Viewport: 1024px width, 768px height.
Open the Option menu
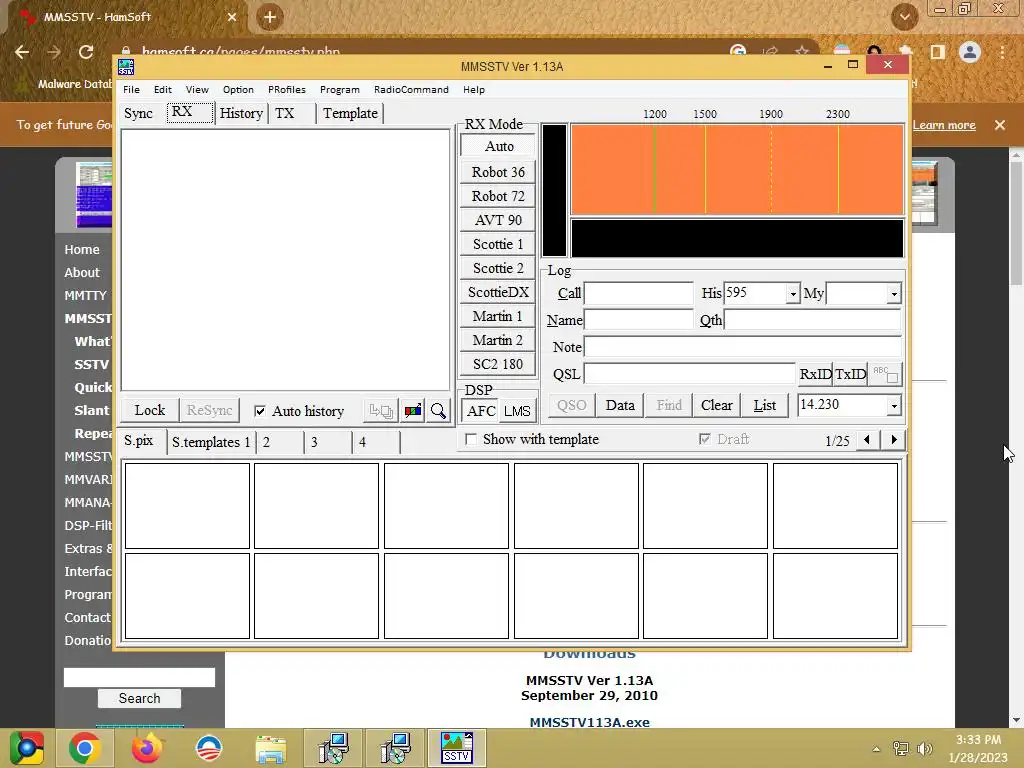click(x=238, y=89)
